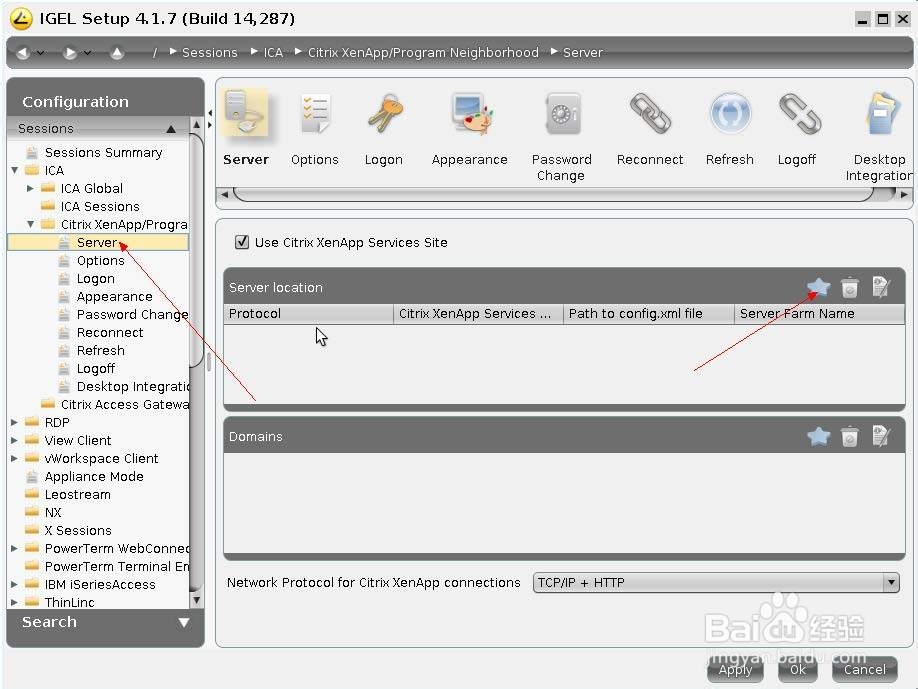Expand the PowerTerm WebConnect node
Image resolution: width=918 pixels, height=689 pixels.
(14, 549)
